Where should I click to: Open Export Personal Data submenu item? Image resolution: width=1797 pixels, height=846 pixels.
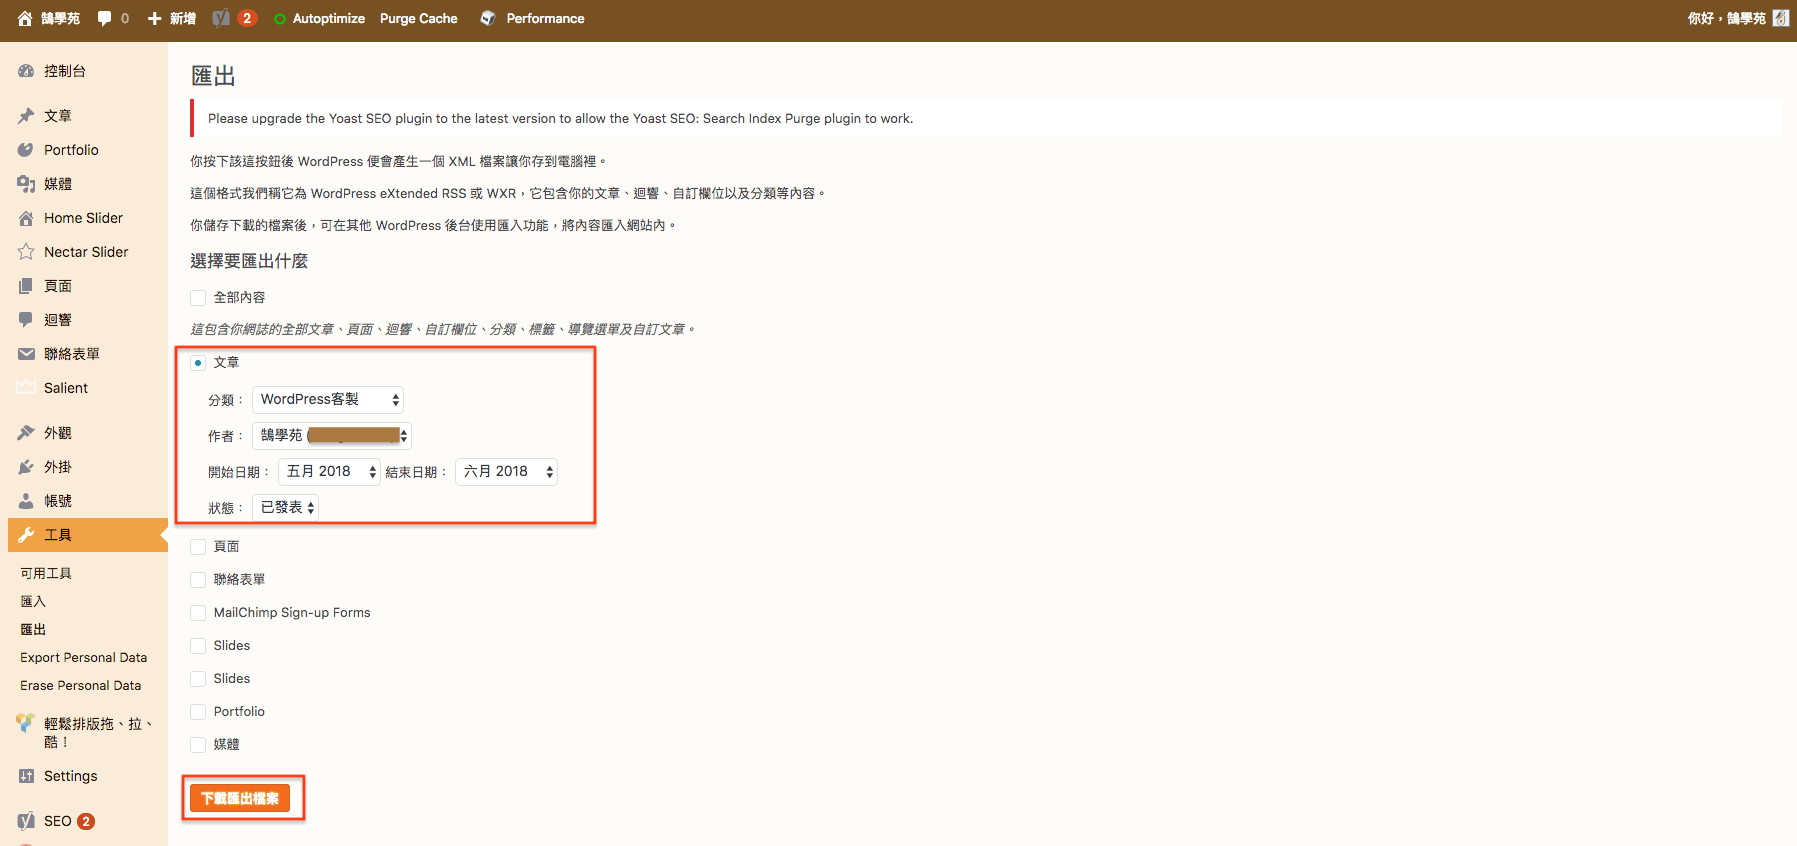(x=84, y=657)
